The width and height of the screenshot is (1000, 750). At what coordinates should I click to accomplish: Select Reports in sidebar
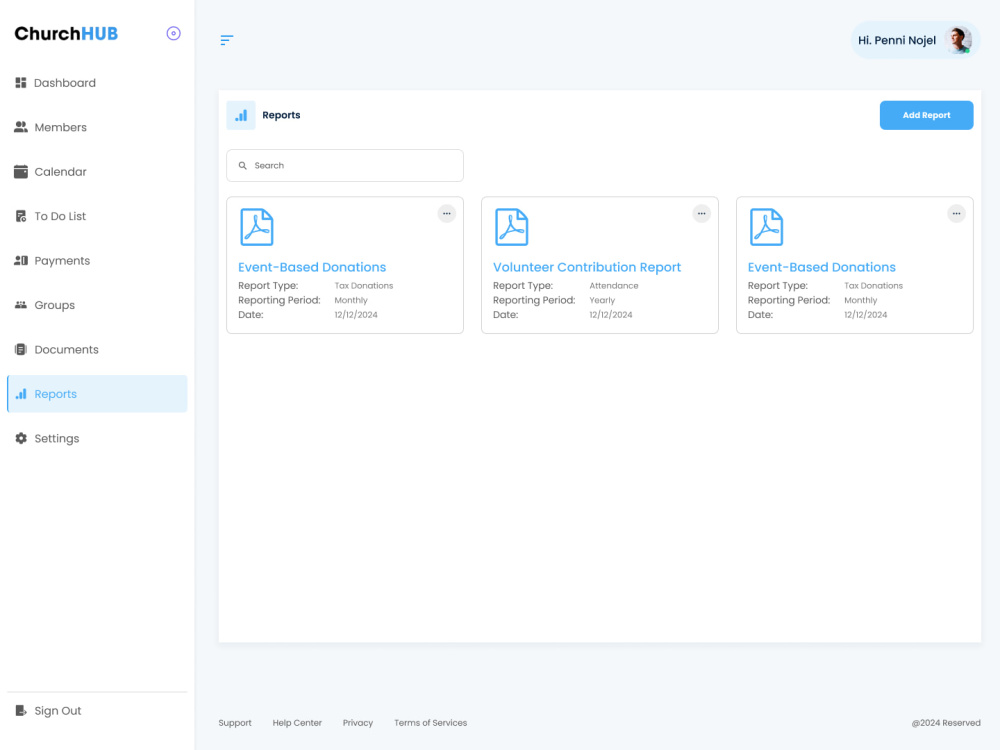coord(97,393)
